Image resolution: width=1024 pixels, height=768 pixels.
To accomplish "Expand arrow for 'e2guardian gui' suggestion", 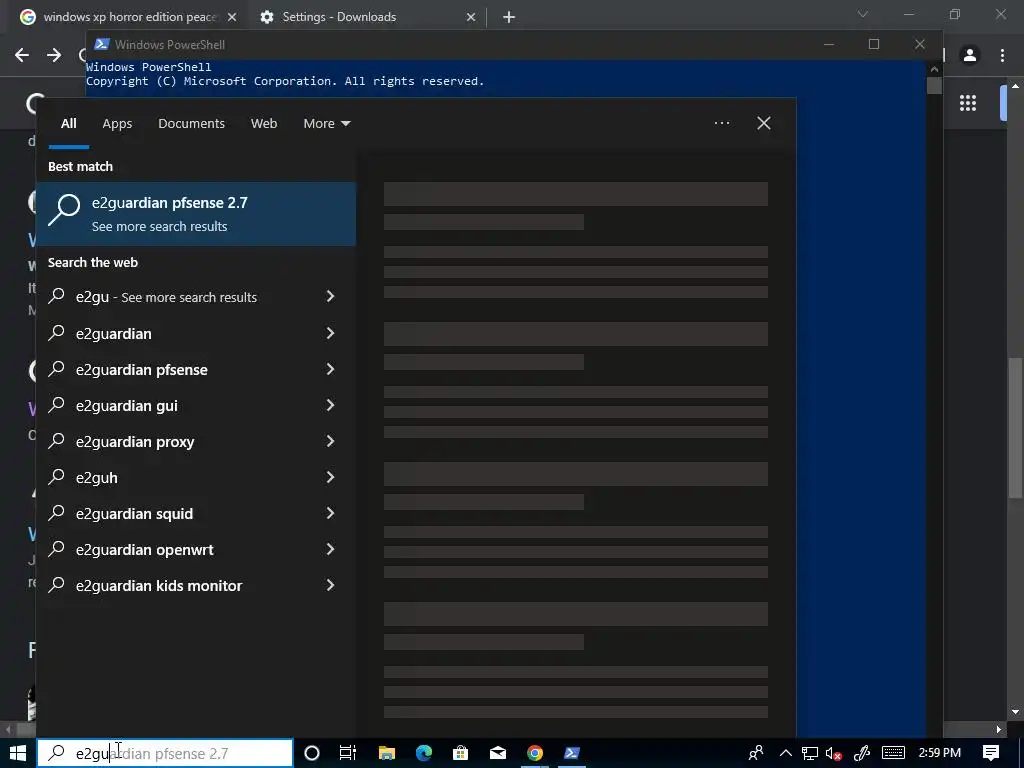I will click(x=330, y=405).
